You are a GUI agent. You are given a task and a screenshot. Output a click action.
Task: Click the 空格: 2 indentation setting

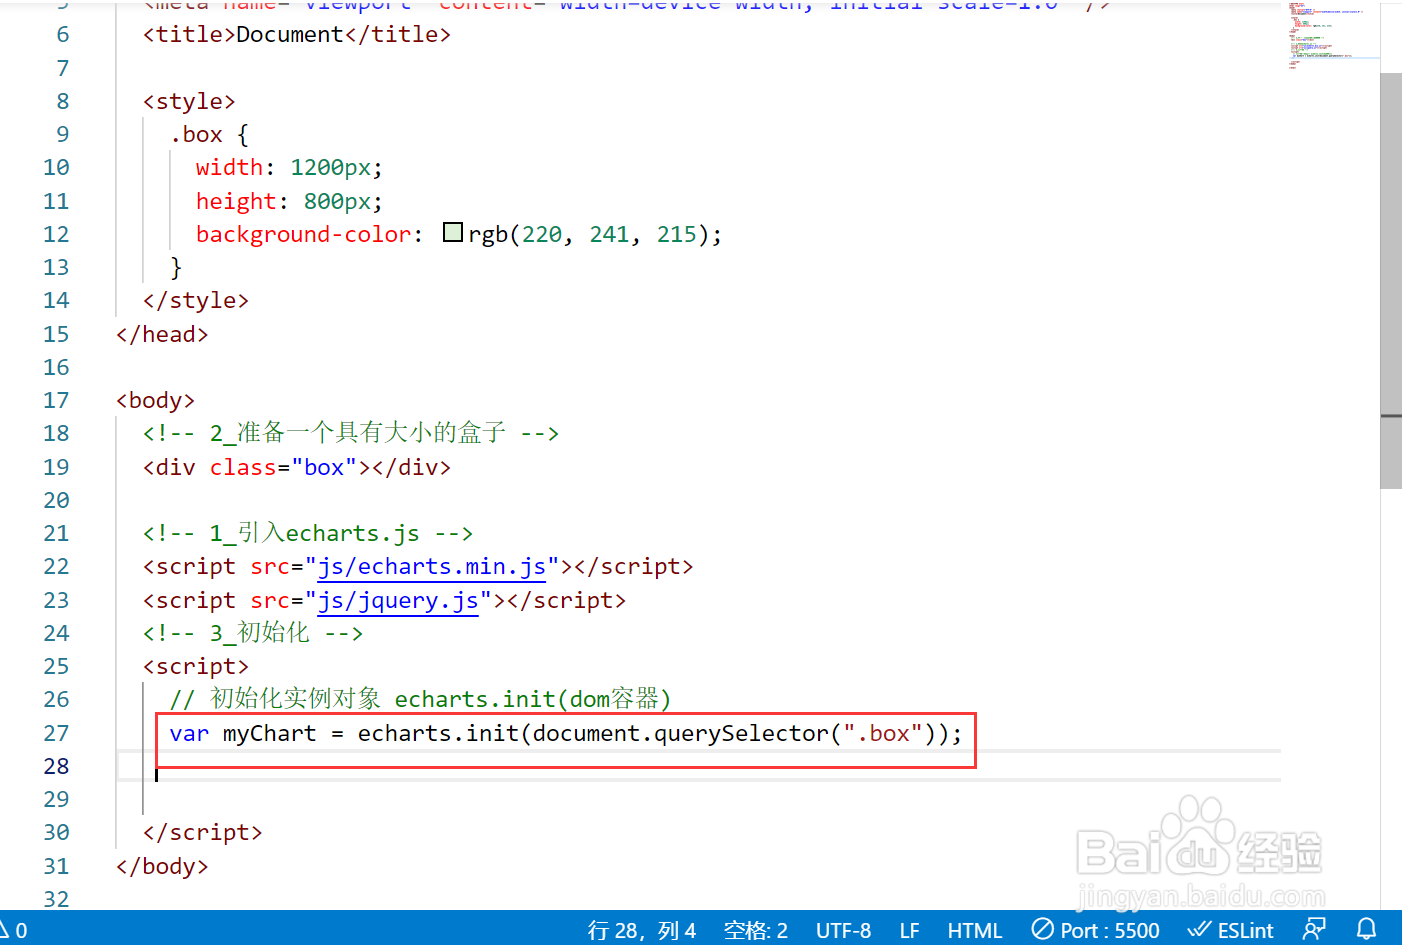tap(755, 931)
